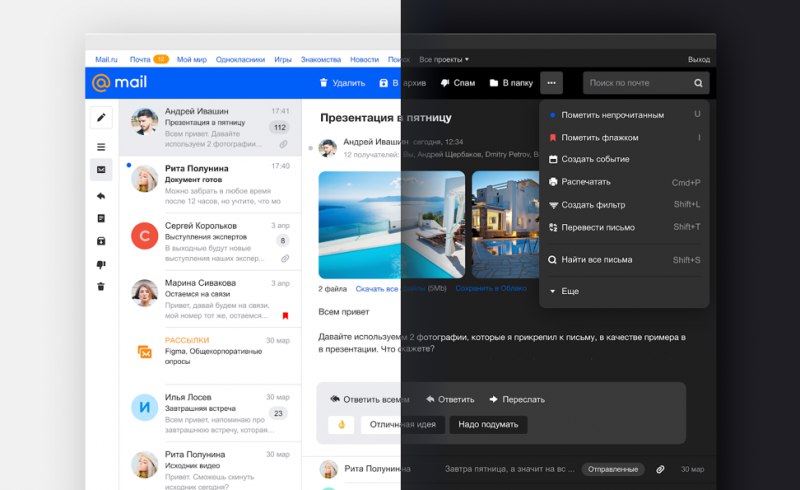This screenshot has width=800, height=490.
Task: Click sender avatar of Андрей Ивашин in message header
Action: click(328, 148)
